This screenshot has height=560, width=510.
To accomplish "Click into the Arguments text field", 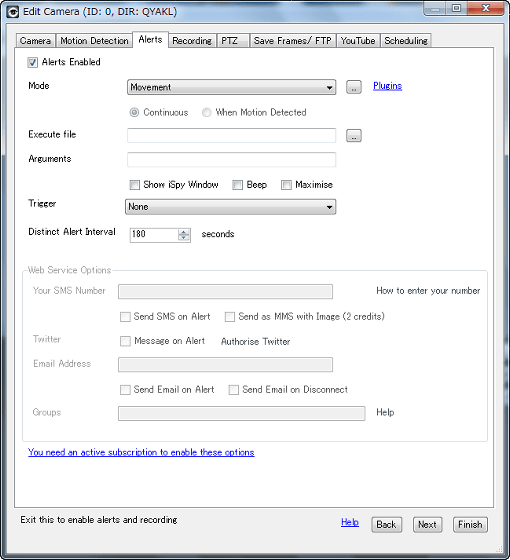I will pos(231,160).
